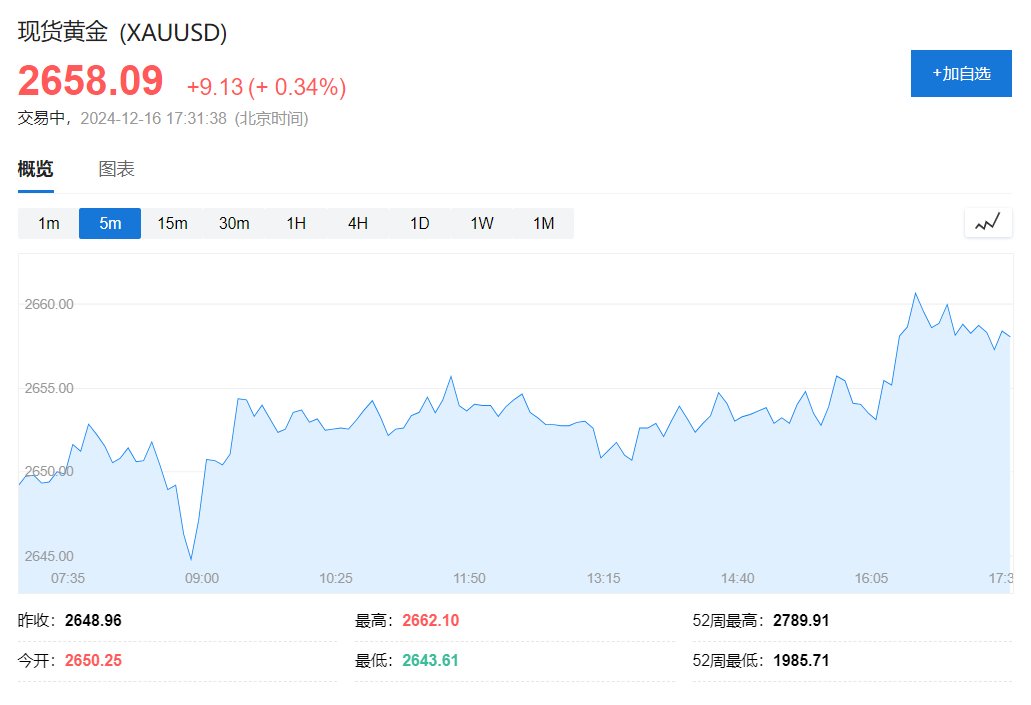Click the 现货黄金 (XAUUSD) title
The width and height of the screenshot is (1031, 705).
122,33
